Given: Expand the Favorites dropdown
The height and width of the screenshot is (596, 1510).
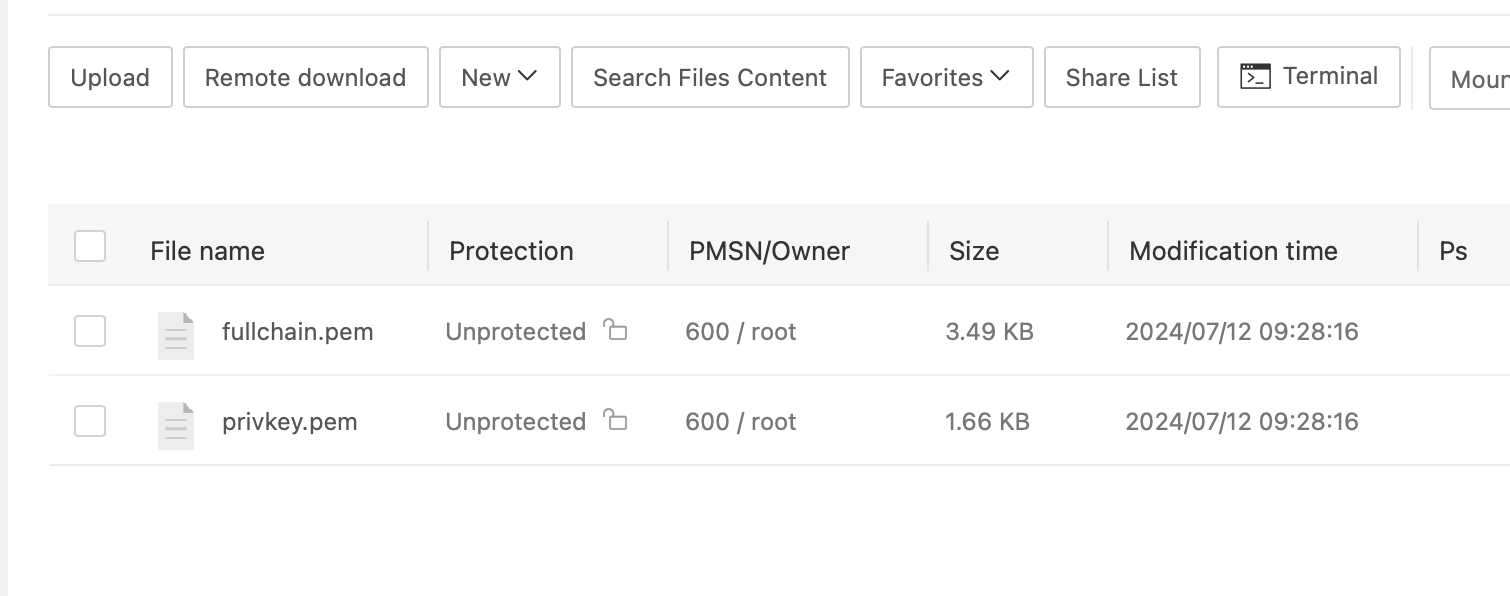Looking at the screenshot, I should click(945, 78).
